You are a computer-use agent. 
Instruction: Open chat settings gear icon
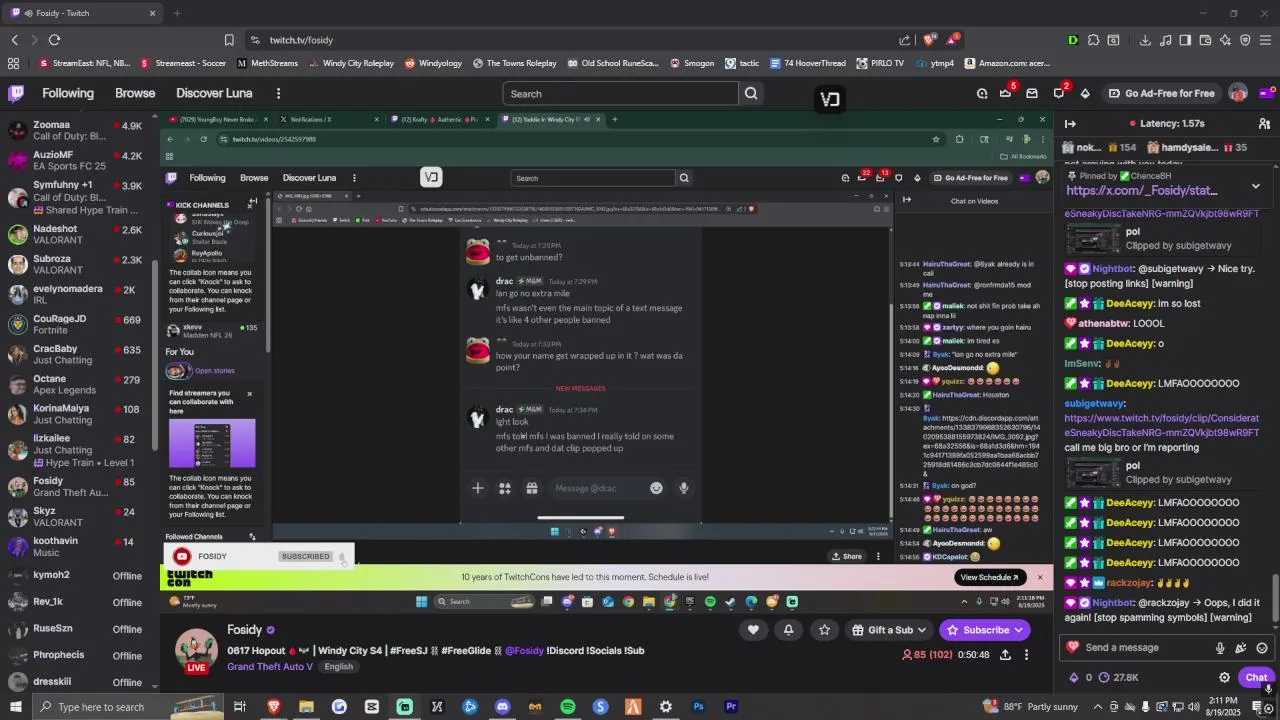[x=1224, y=677]
